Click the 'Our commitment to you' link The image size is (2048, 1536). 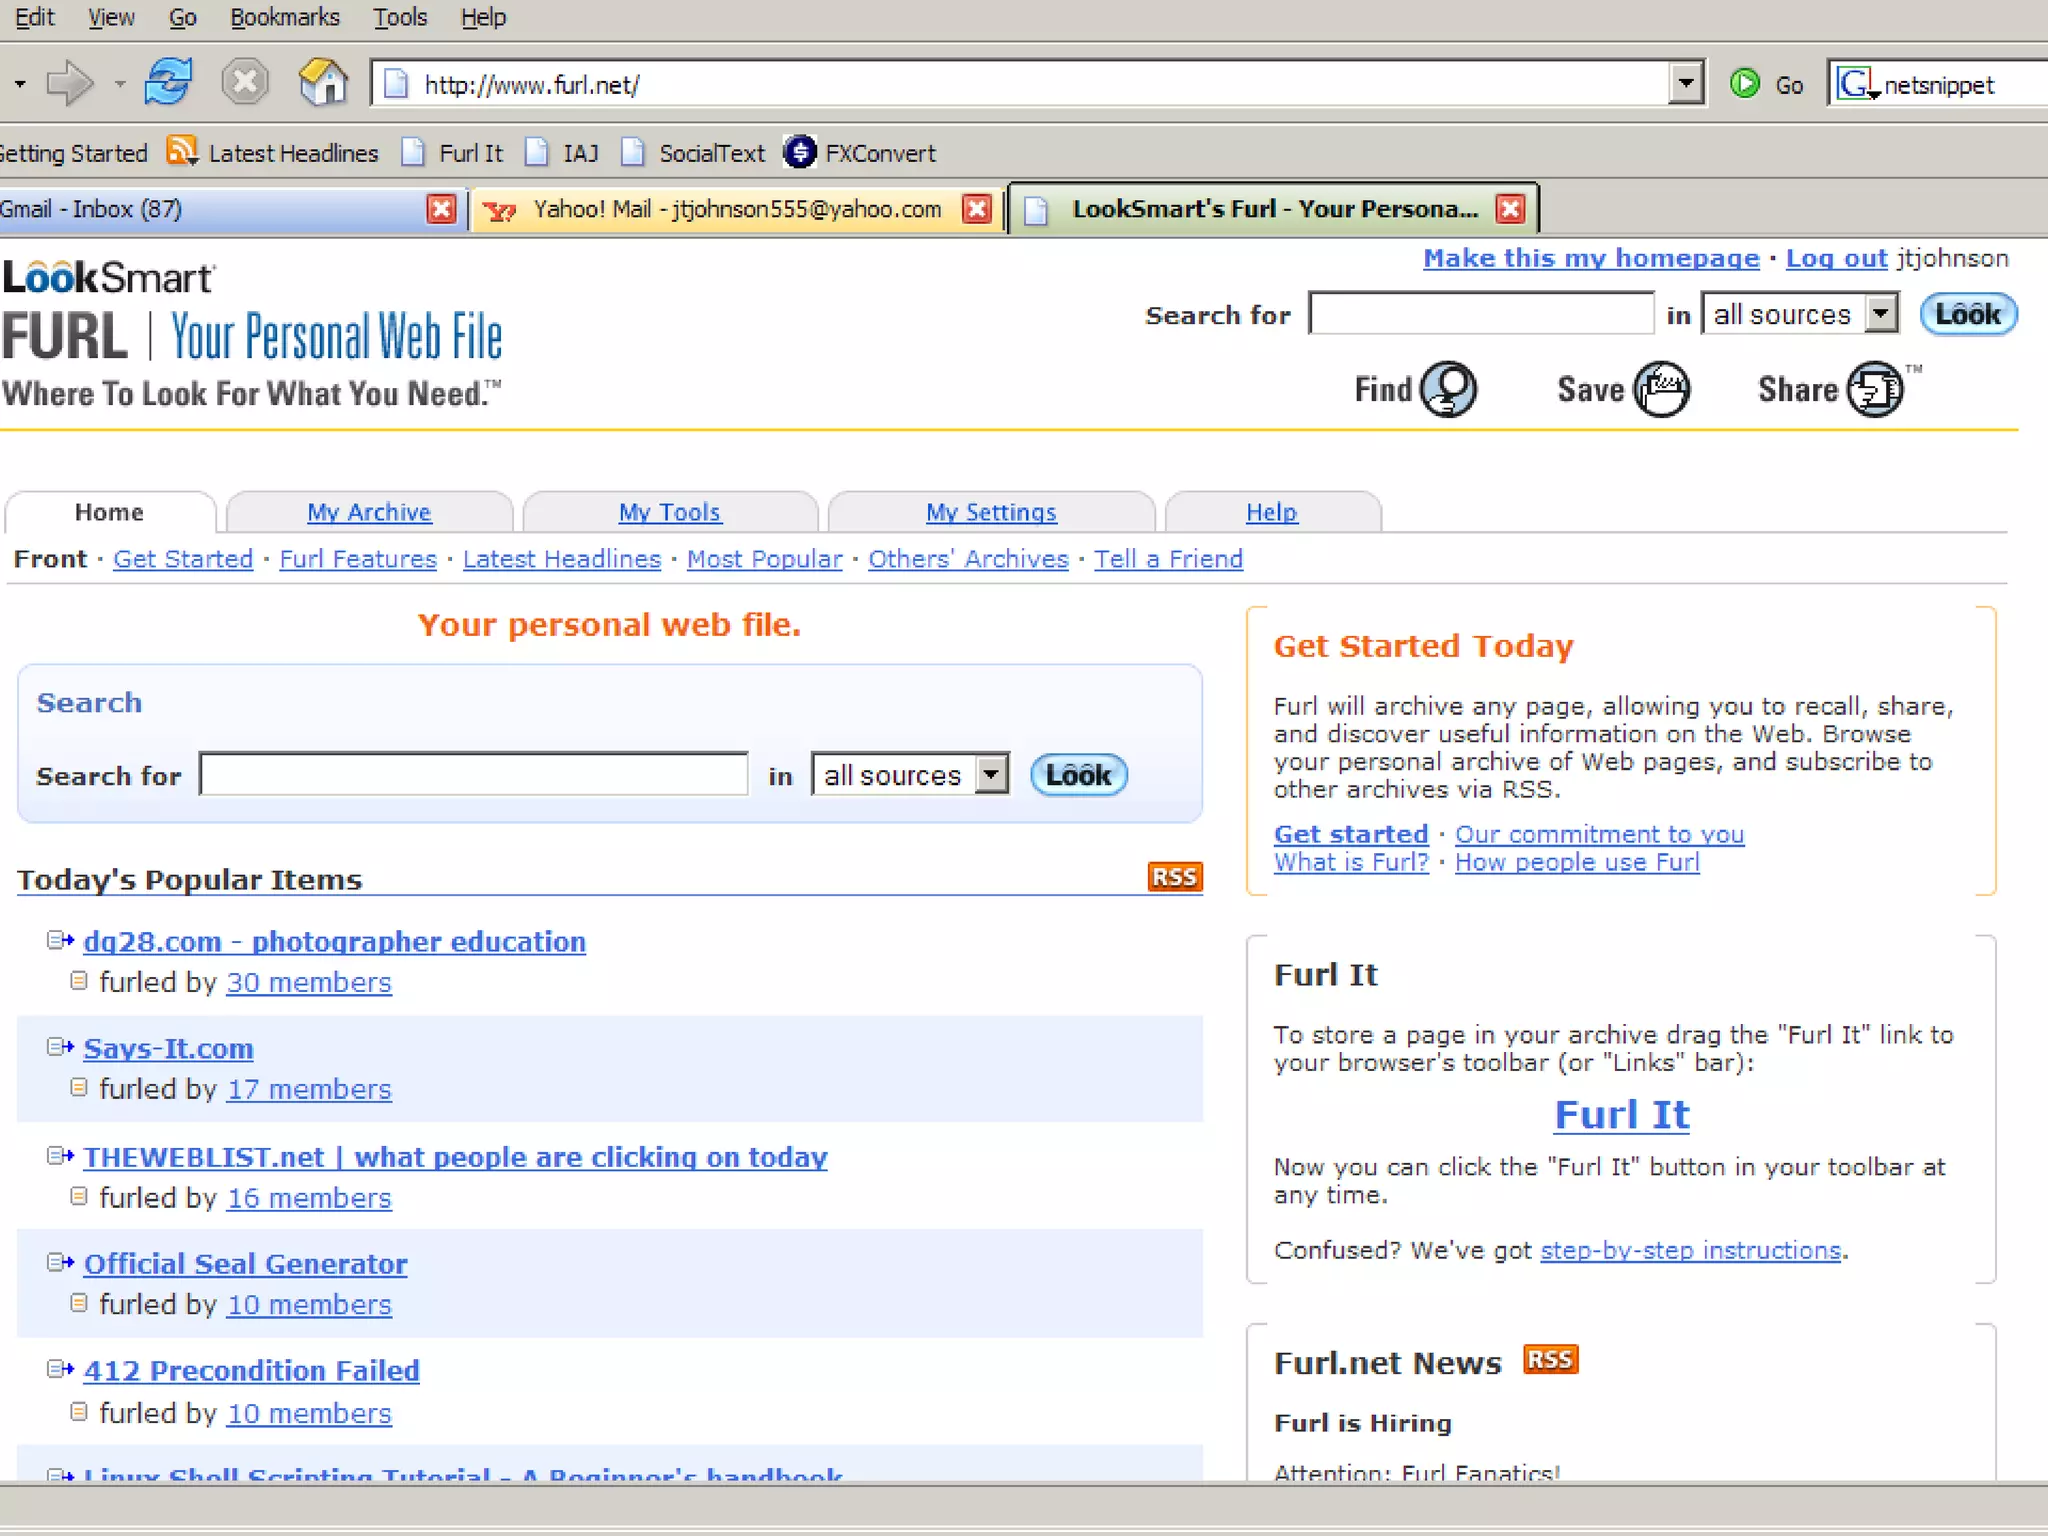(x=1599, y=834)
